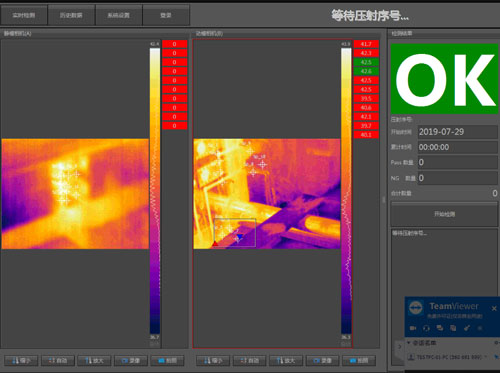Click zoom-out (缩小) button under camera A
The width and height of the screenshot is (500, 373).
pos(21,360)
